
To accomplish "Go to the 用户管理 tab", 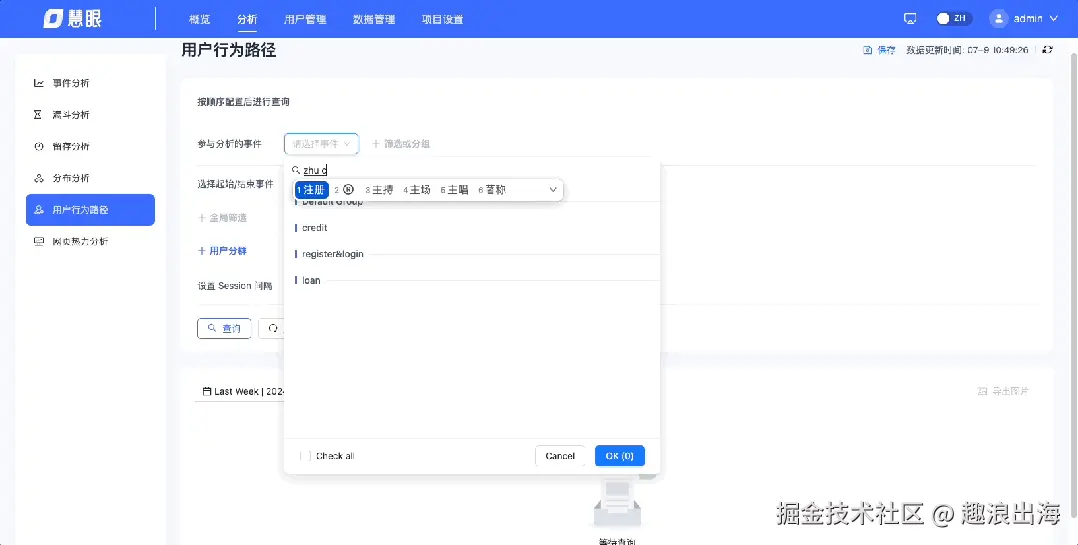I will [x=305, y=19].
